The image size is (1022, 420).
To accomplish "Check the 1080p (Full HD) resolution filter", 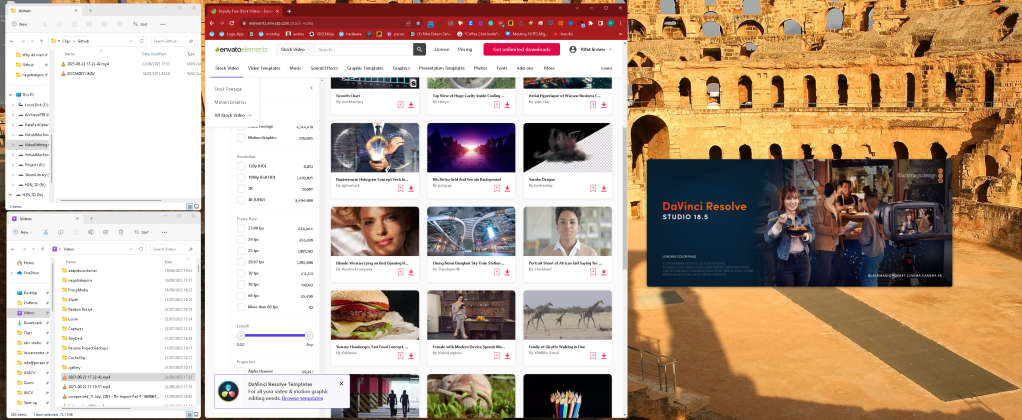I will pyautogui.click(x=241, y=177).
